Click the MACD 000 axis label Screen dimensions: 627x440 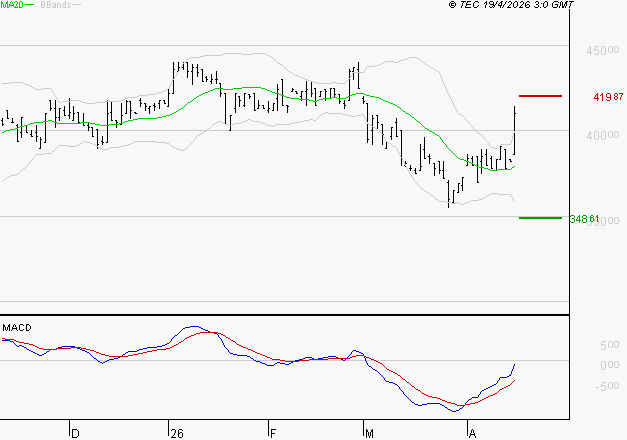point(610,365)
